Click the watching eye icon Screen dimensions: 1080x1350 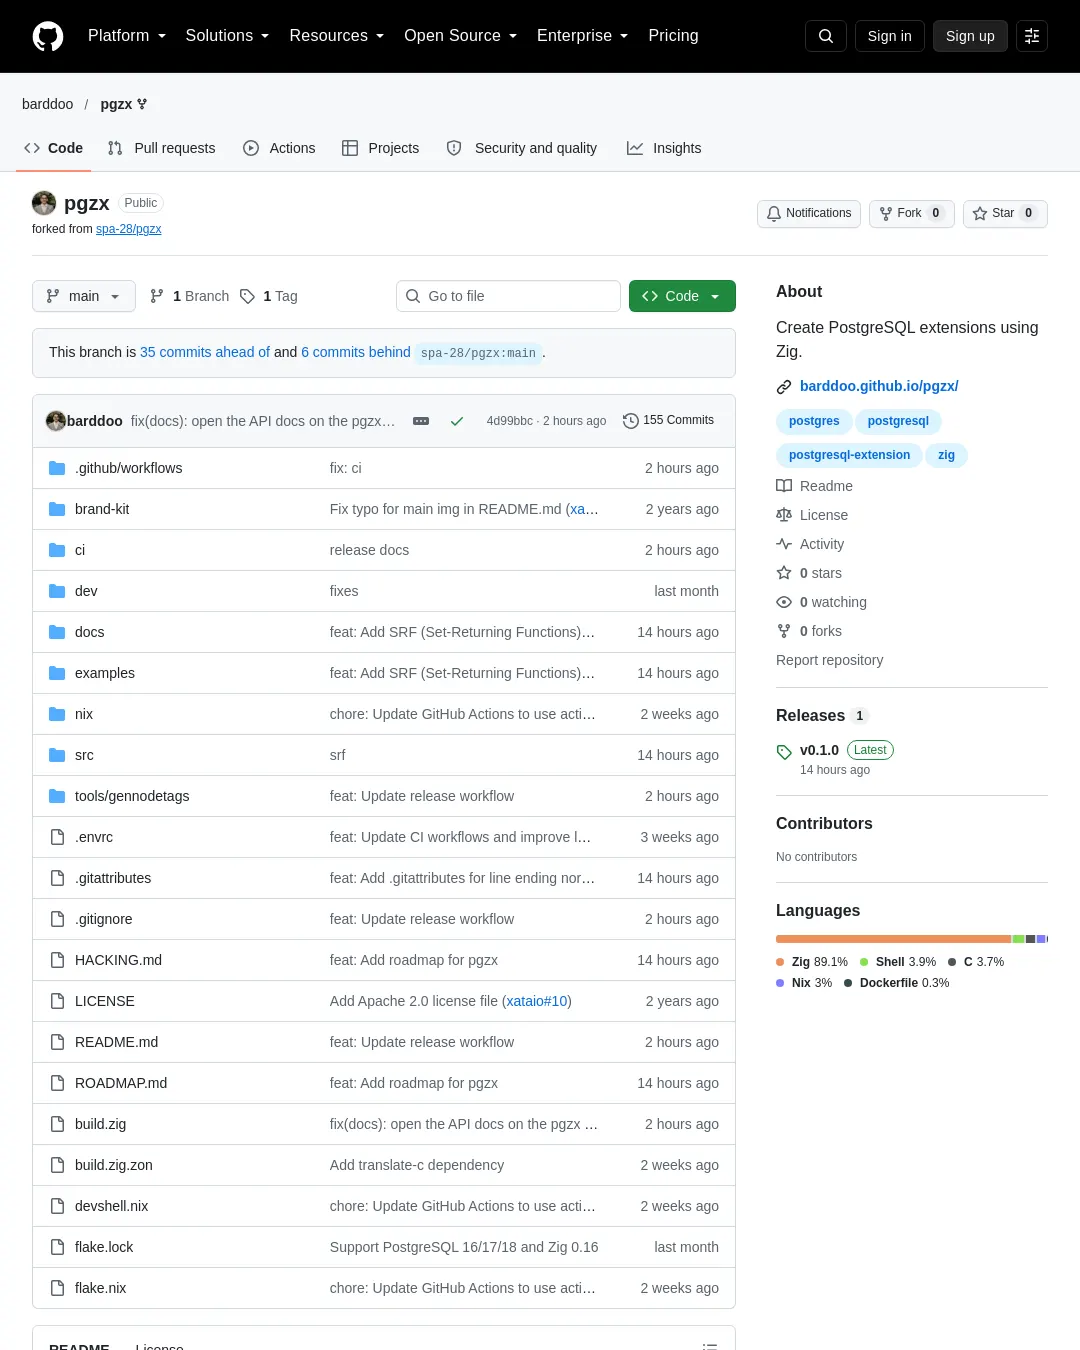(784, 602)
